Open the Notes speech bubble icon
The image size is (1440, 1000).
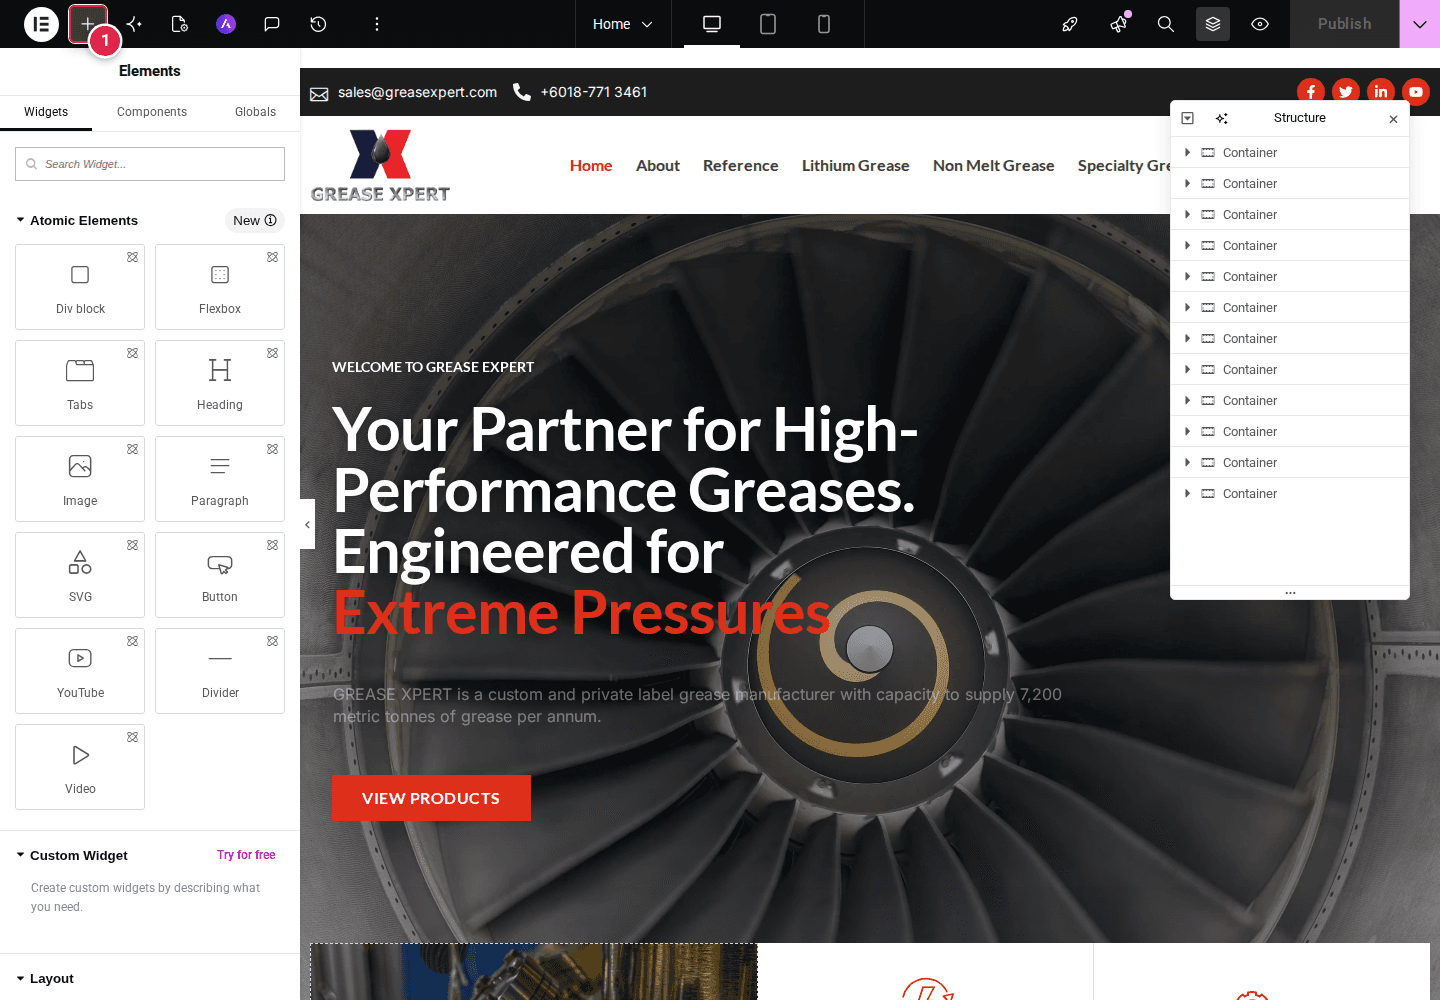(272, 24)
